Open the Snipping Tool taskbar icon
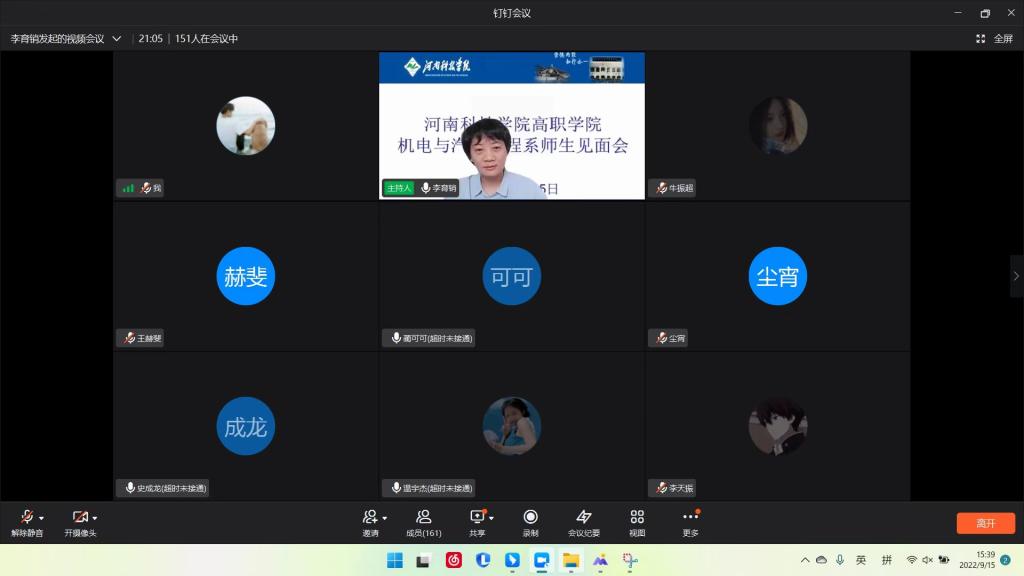1024x576 pixels. point(630,560)
